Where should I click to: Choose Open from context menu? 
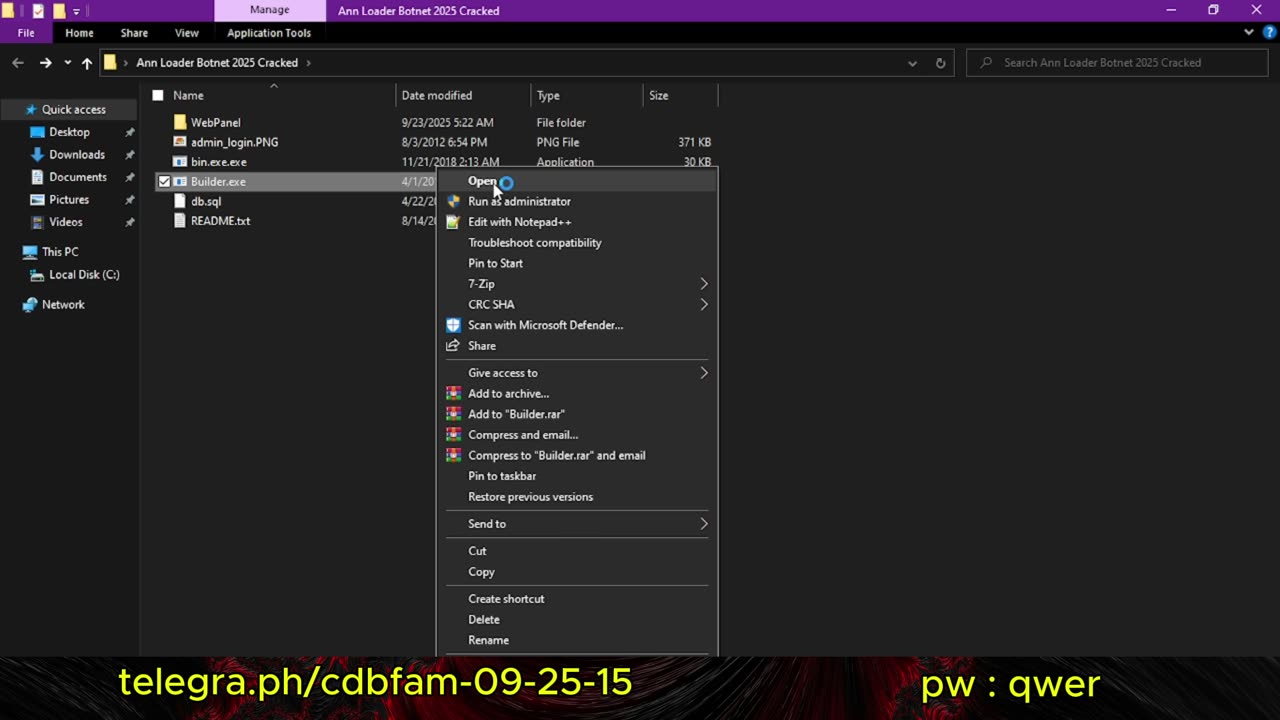tap(577, 181)
